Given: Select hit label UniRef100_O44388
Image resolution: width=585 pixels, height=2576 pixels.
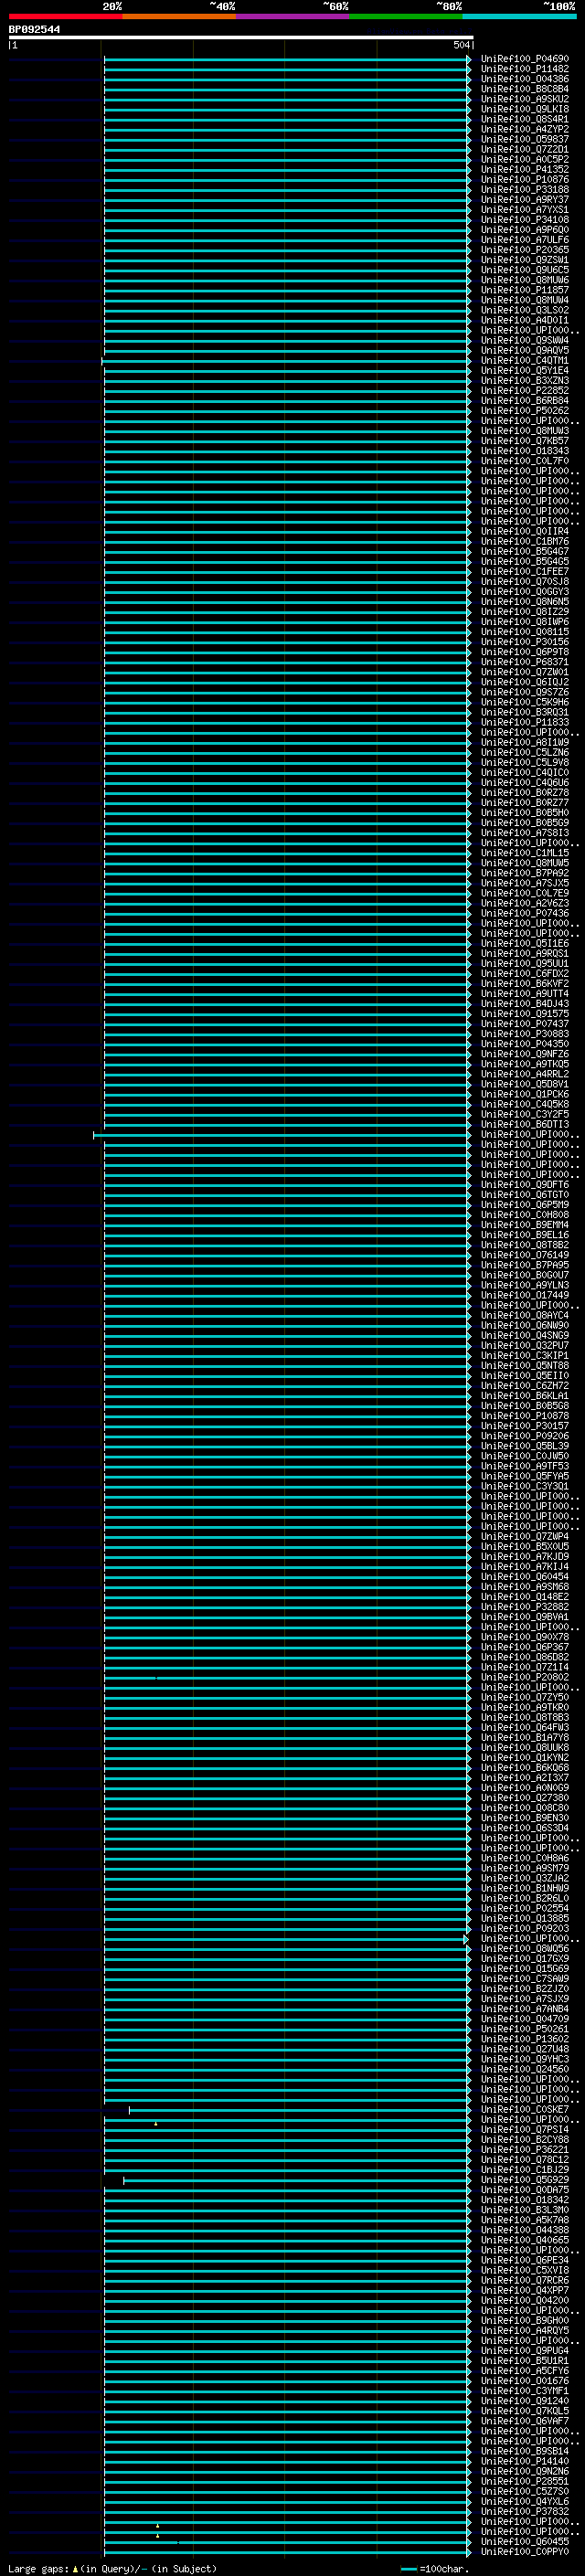Looking at the screenshot, I should click(x=525, y=2229).
